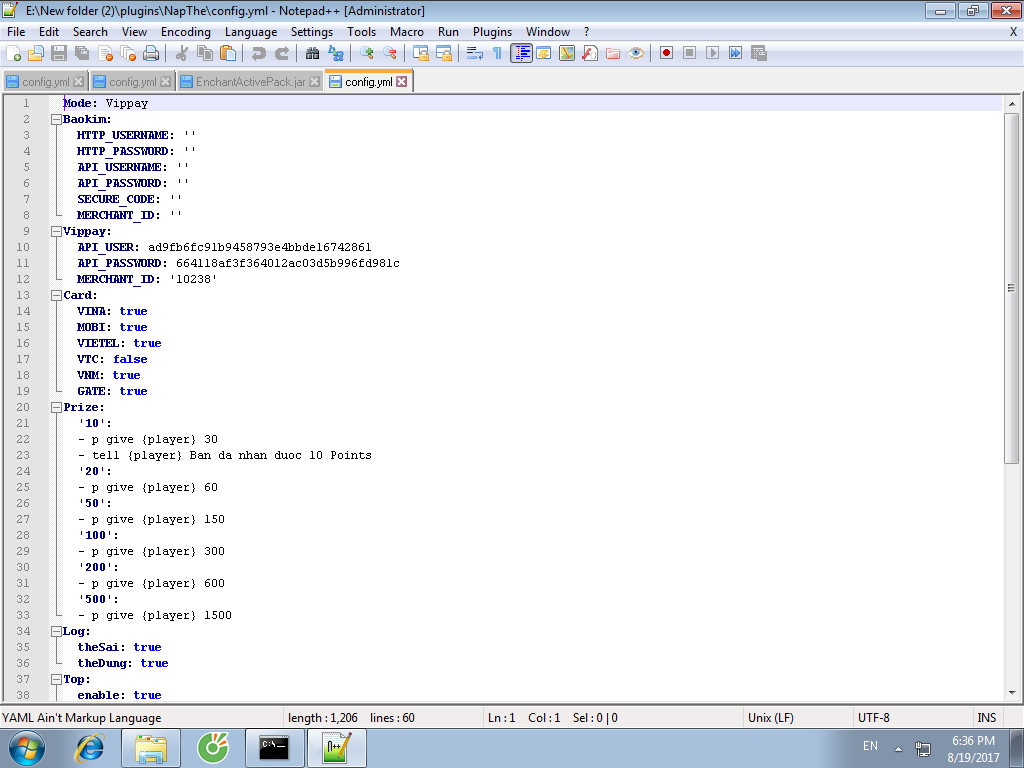
Task: Click the Print toolbar icon
Action: (x=151, y=53)
